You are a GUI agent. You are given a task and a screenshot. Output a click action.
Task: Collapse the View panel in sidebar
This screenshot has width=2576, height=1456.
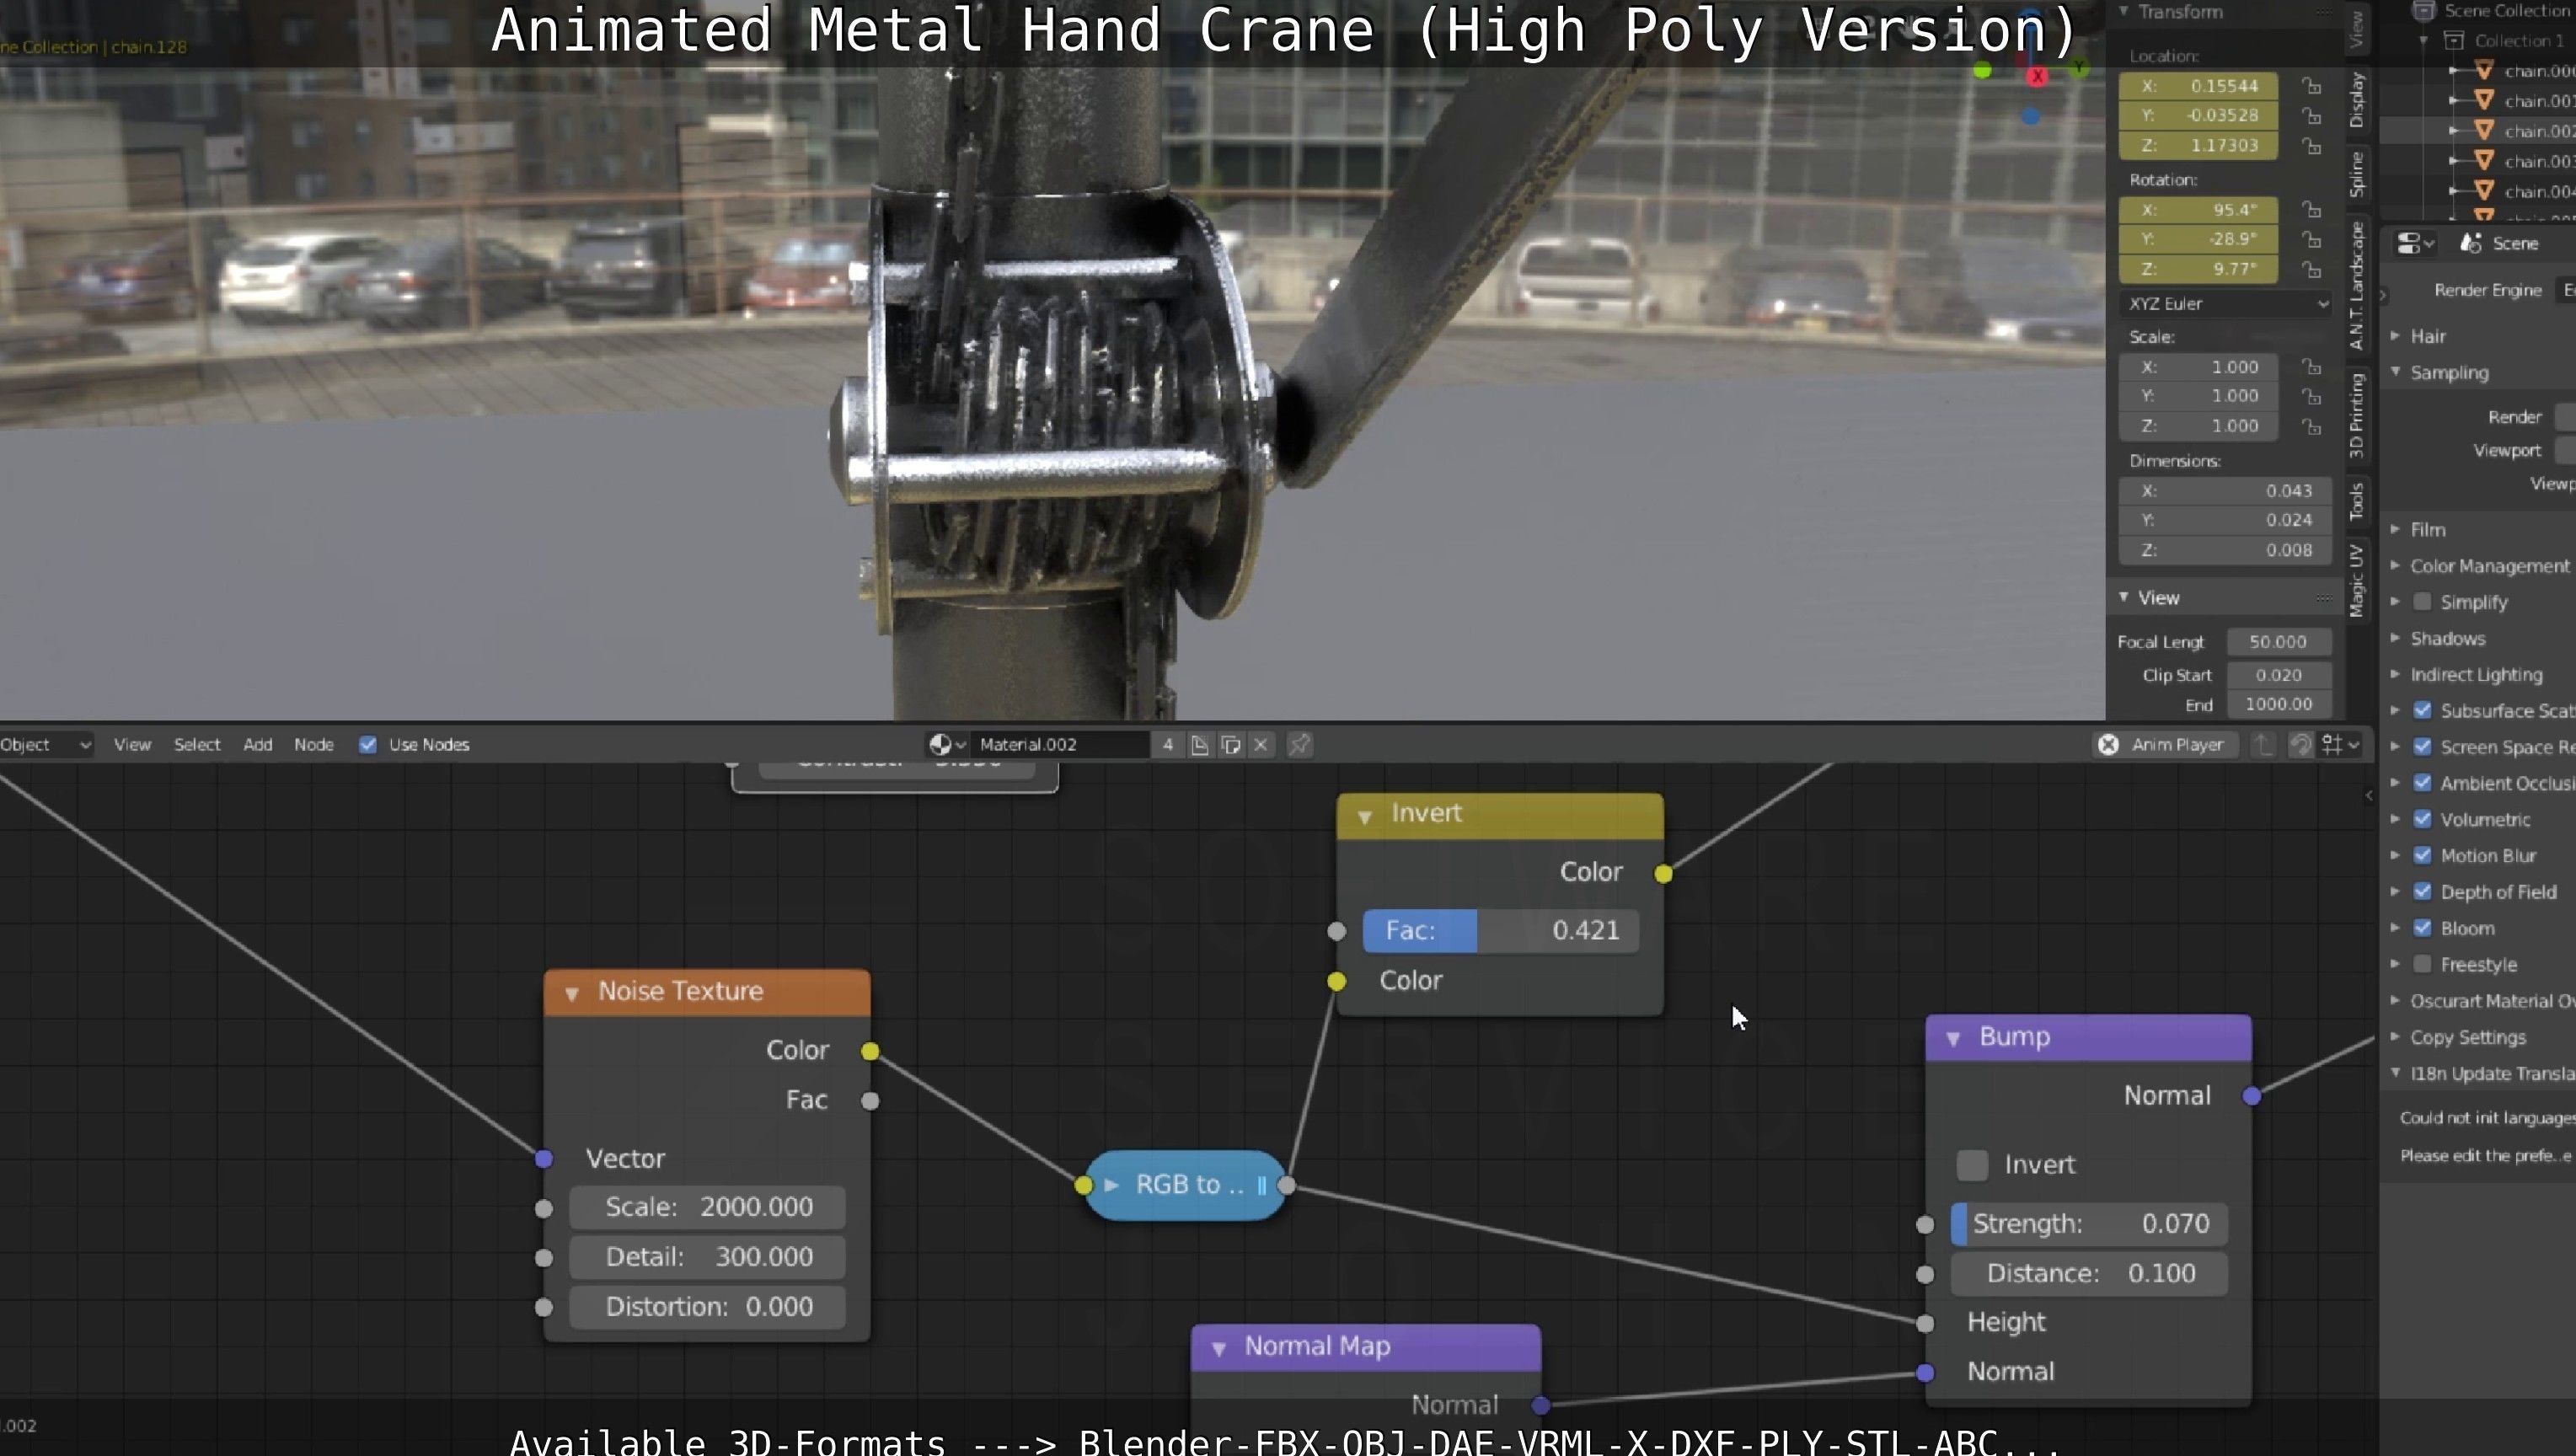[2124, 597]
